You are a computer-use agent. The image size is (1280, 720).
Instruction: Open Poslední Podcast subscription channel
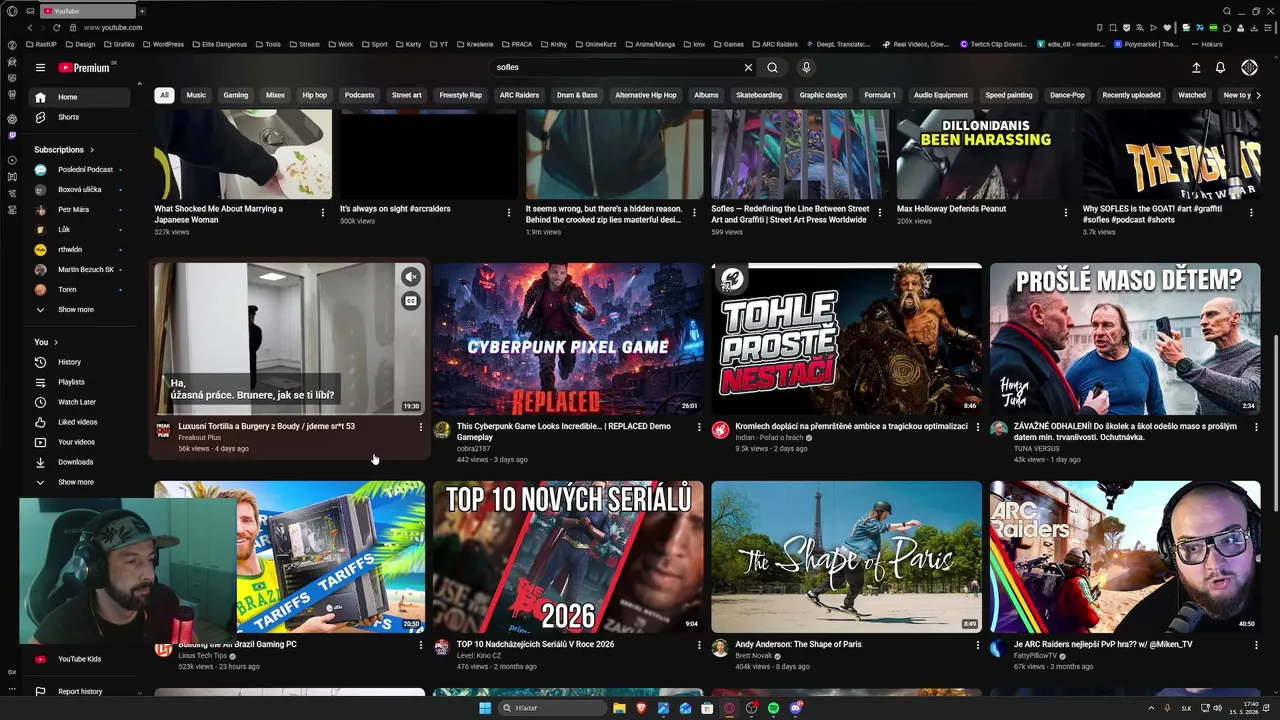pyautogui.click(x=80, y=170)
